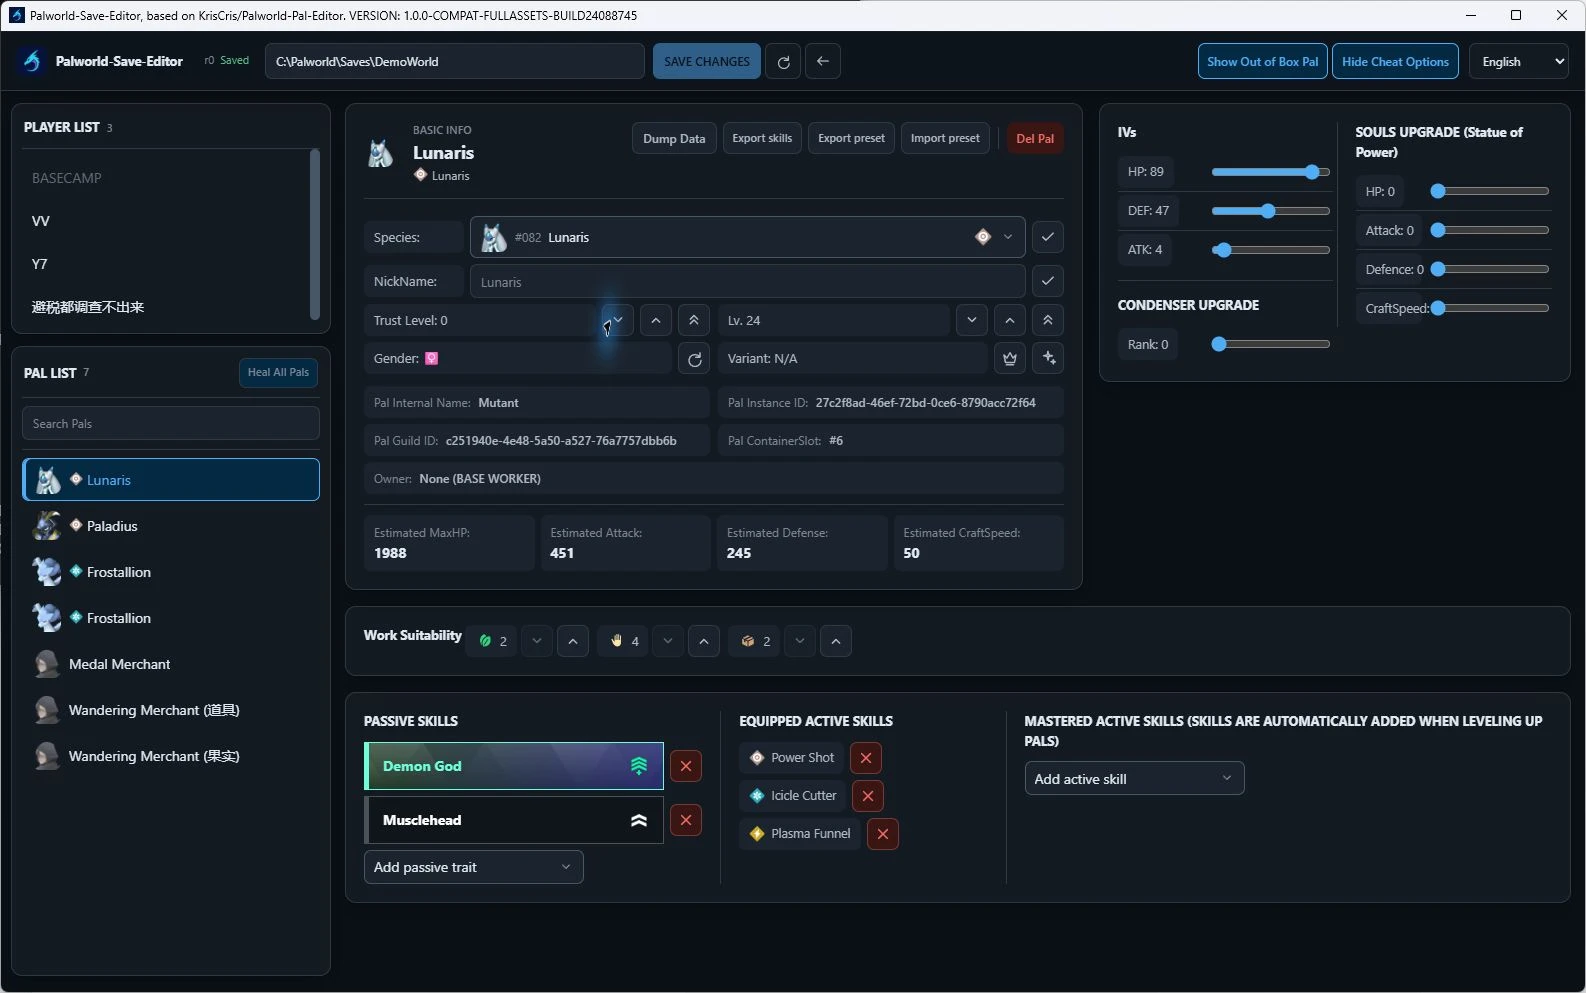Decrease the transporting suitability level
Viewport: 1586px width, 993px height.
click(x=800, y=641)
